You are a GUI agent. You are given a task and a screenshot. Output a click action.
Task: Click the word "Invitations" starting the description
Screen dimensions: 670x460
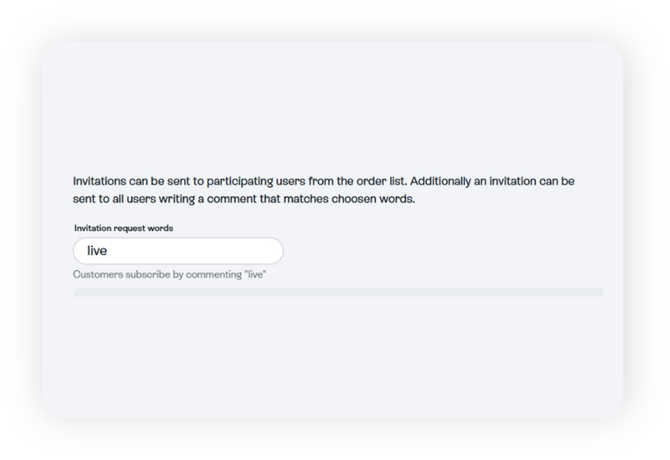pyautogui.click(x=102, y=181)
